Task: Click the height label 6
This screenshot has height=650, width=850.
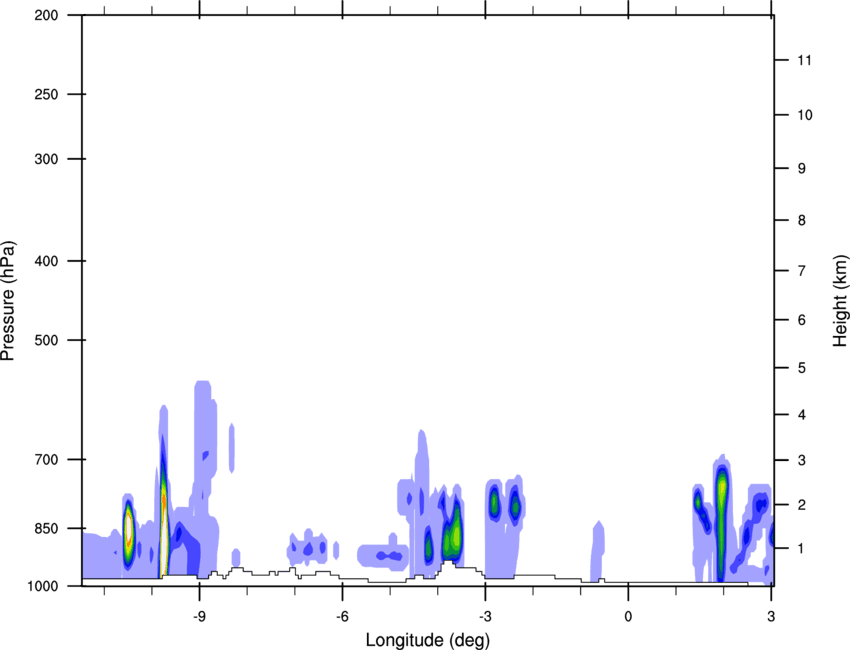Action: pyautogui.click(x=802, y=320)
